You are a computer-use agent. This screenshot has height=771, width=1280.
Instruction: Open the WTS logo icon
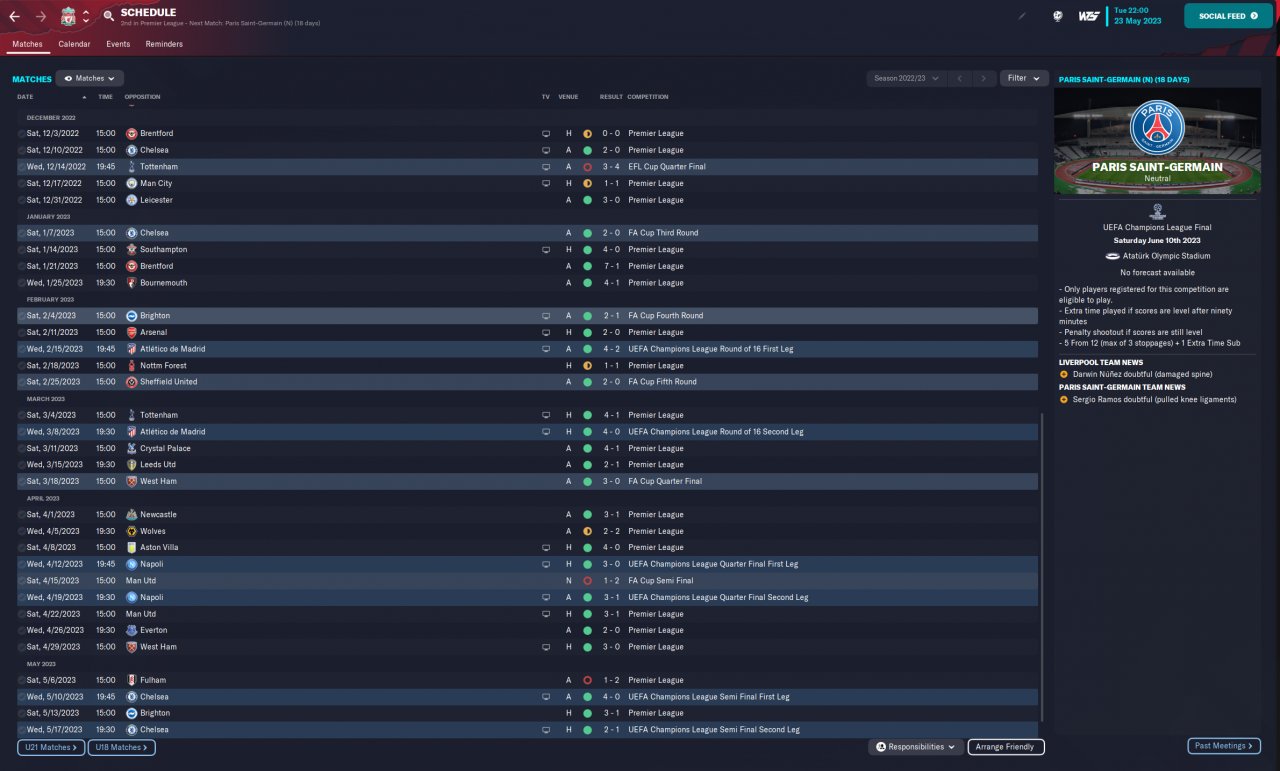(1089, 16)
